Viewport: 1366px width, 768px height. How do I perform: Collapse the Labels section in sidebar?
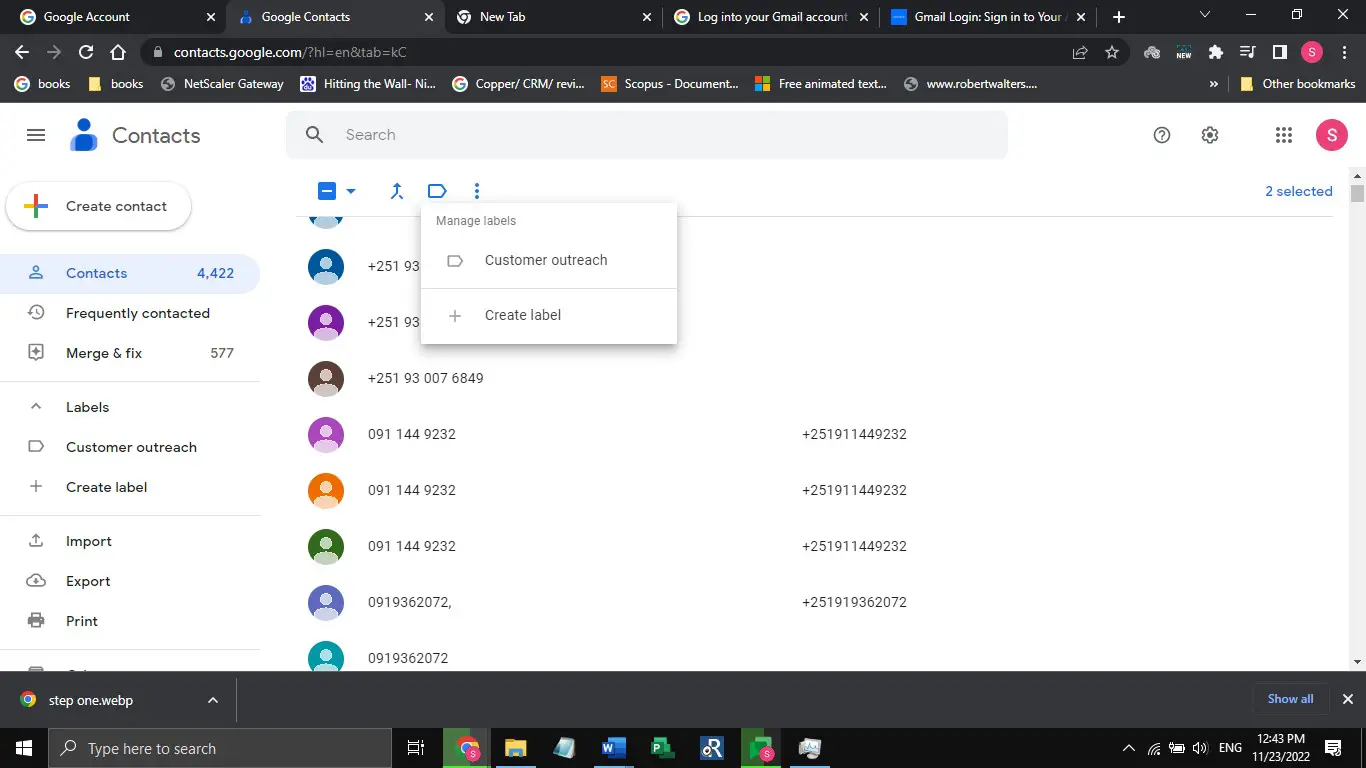click(36, 407)
